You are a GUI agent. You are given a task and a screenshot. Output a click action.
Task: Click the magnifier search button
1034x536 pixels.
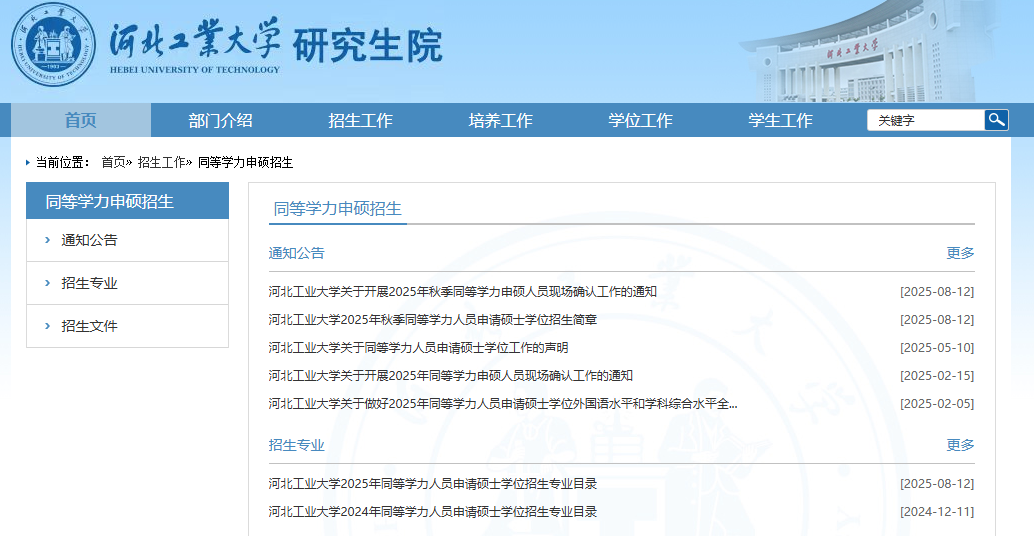coord(996,120)
